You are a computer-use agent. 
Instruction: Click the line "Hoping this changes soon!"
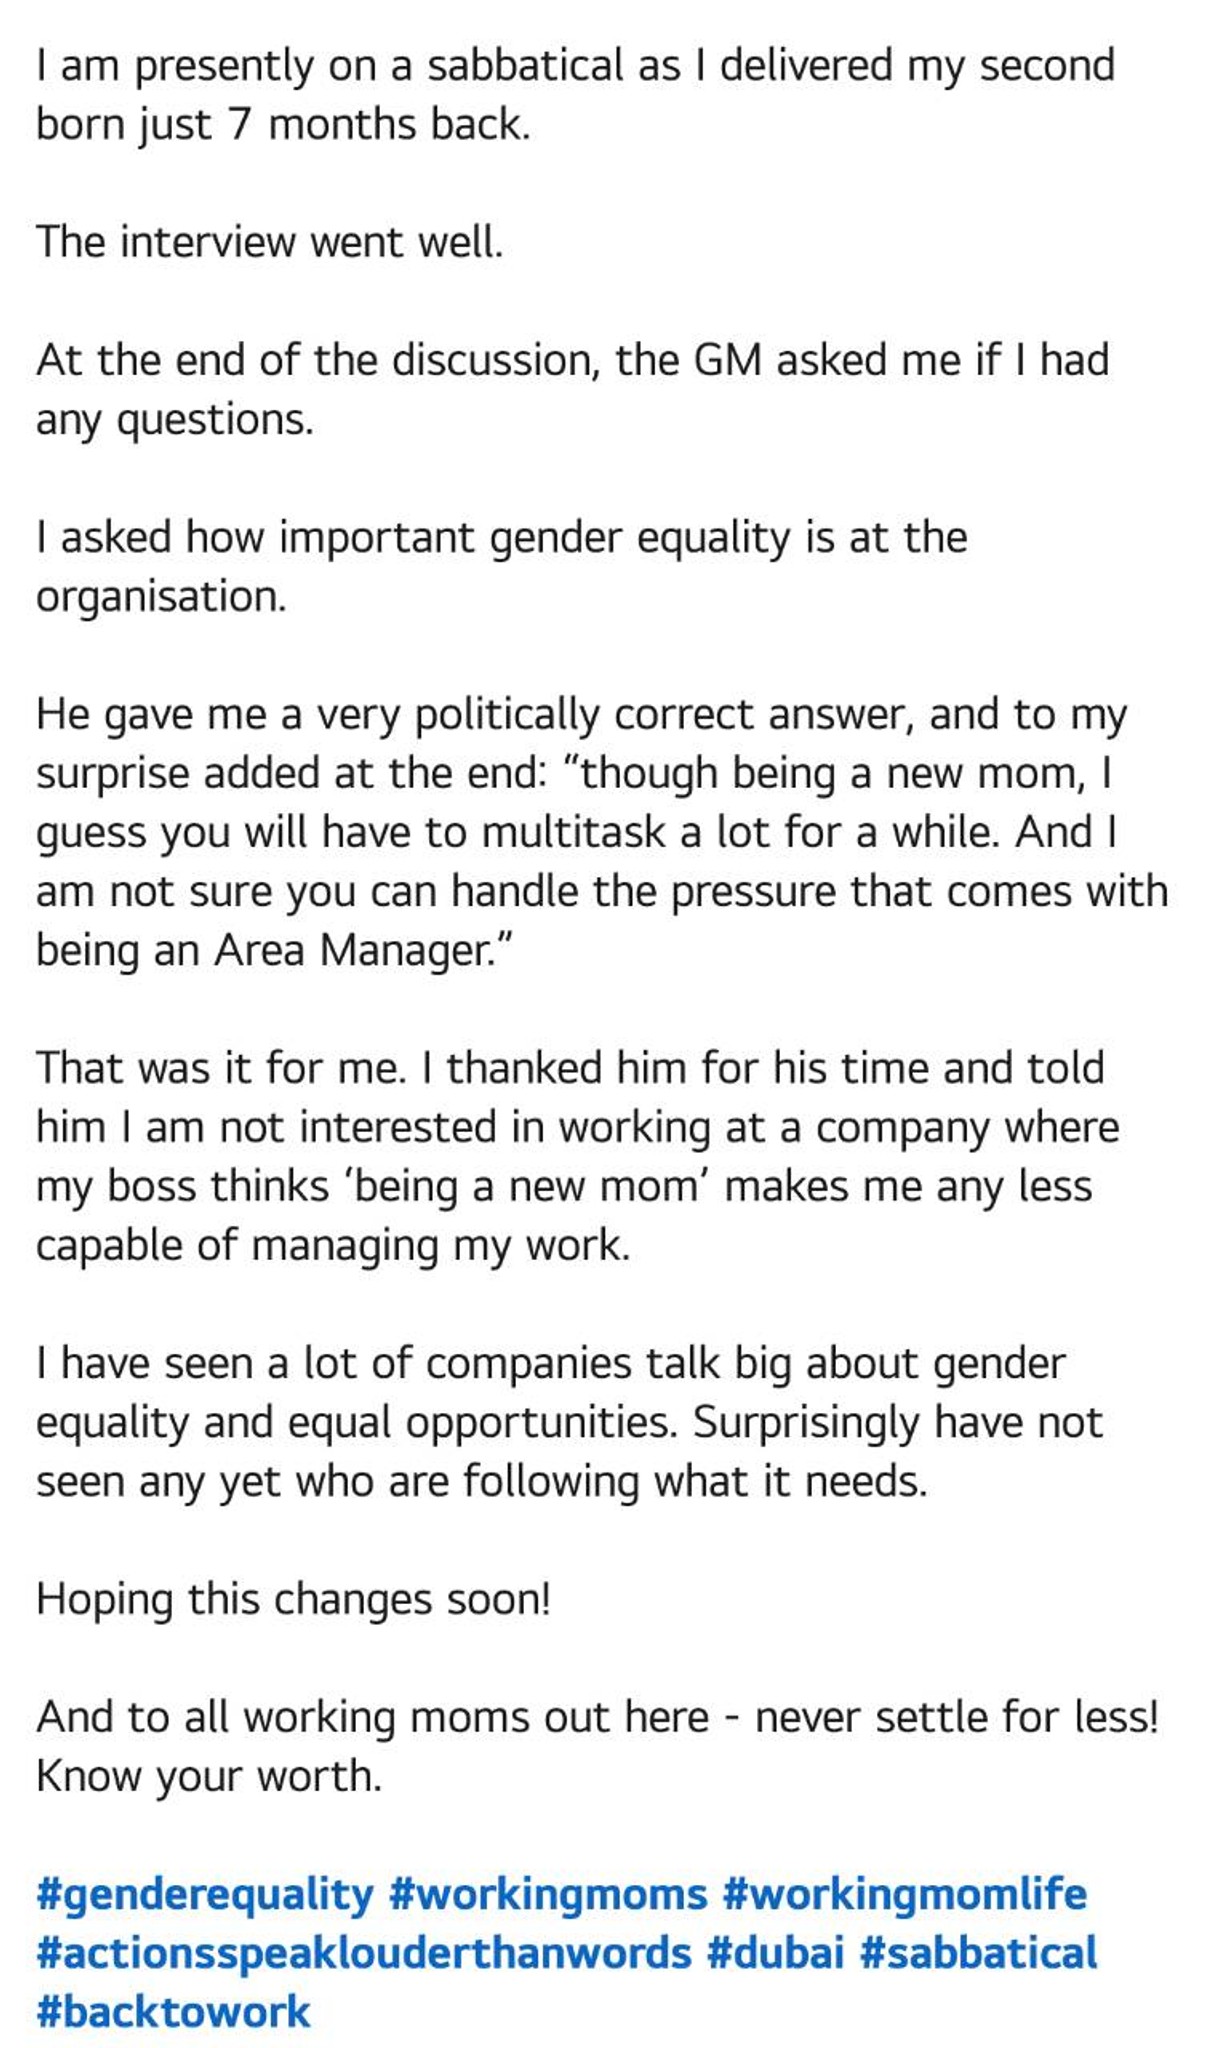click(293, 1600)
